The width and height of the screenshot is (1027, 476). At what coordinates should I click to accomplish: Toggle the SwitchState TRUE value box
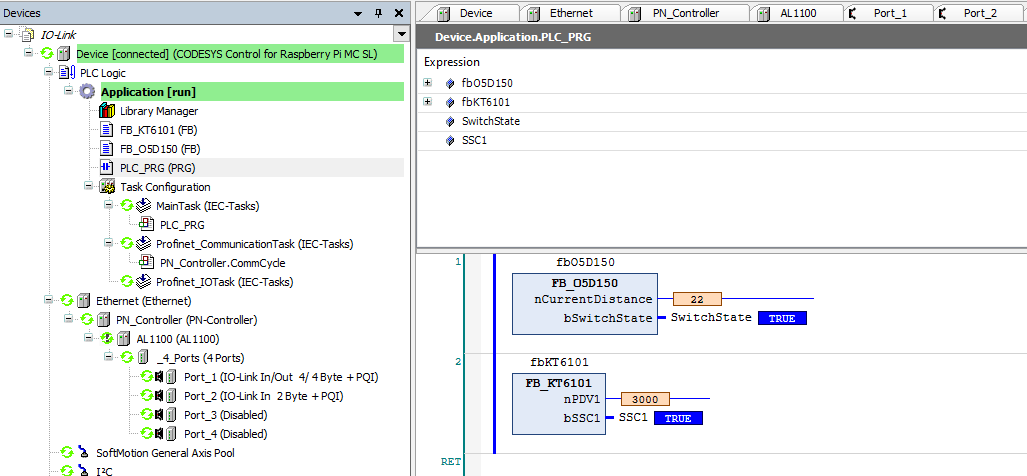coord(781,318)
